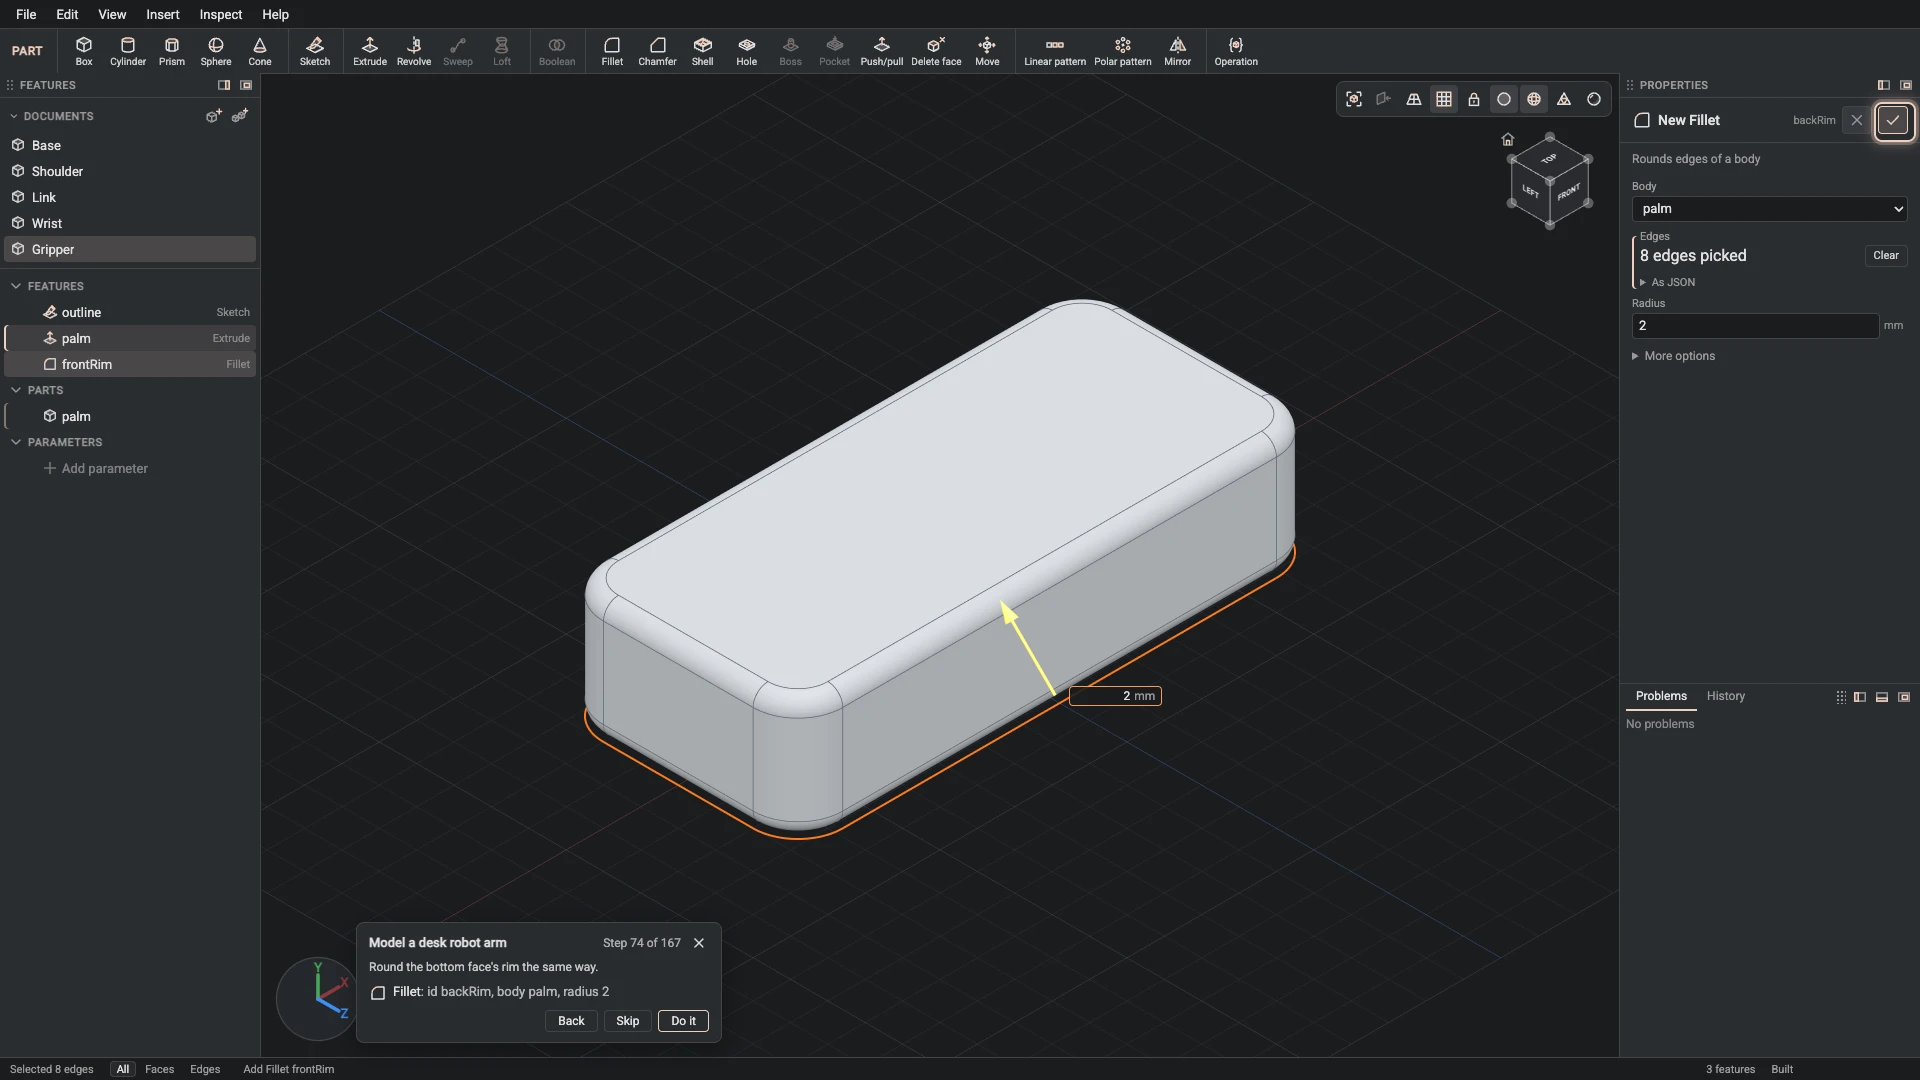Toggle perspective view icon in viewport toolbar
Image resolution: width=1920 pixels, height=1080 pixels.
1414,99
